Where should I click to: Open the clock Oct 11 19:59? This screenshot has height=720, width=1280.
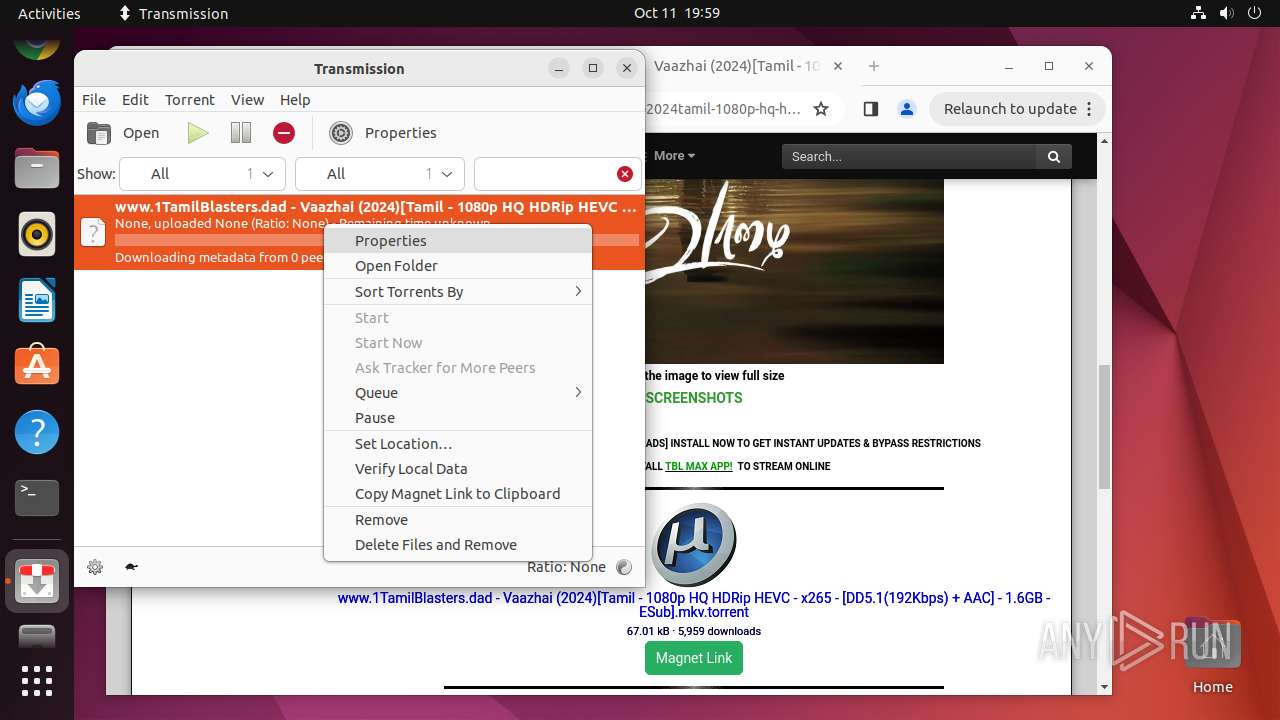coord(677,13)
